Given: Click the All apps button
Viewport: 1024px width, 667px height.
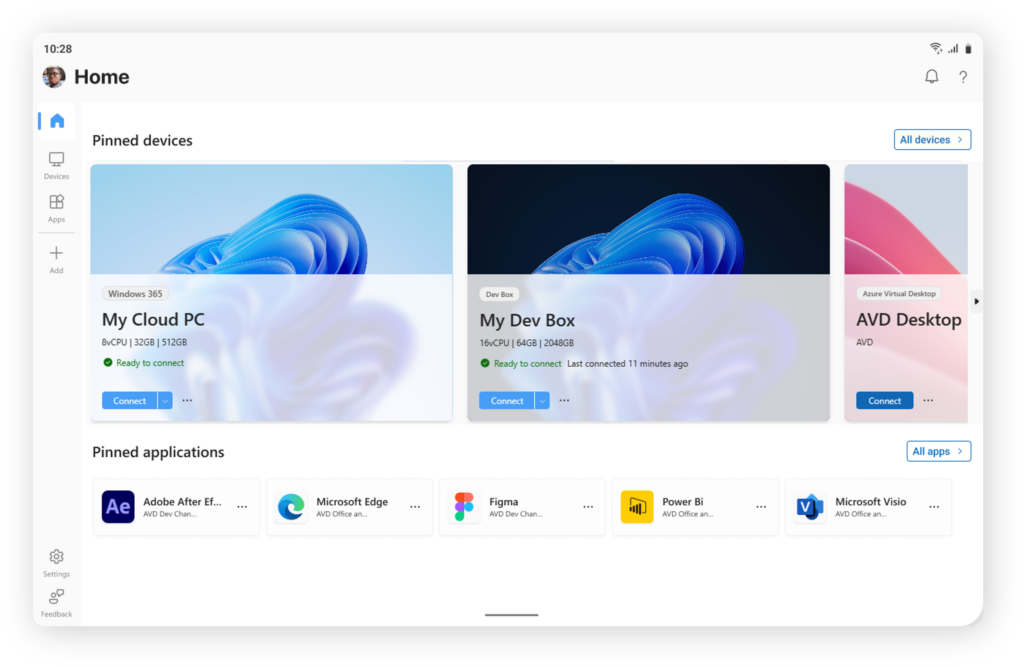Looking at the screenshot, I should point(938,451).
